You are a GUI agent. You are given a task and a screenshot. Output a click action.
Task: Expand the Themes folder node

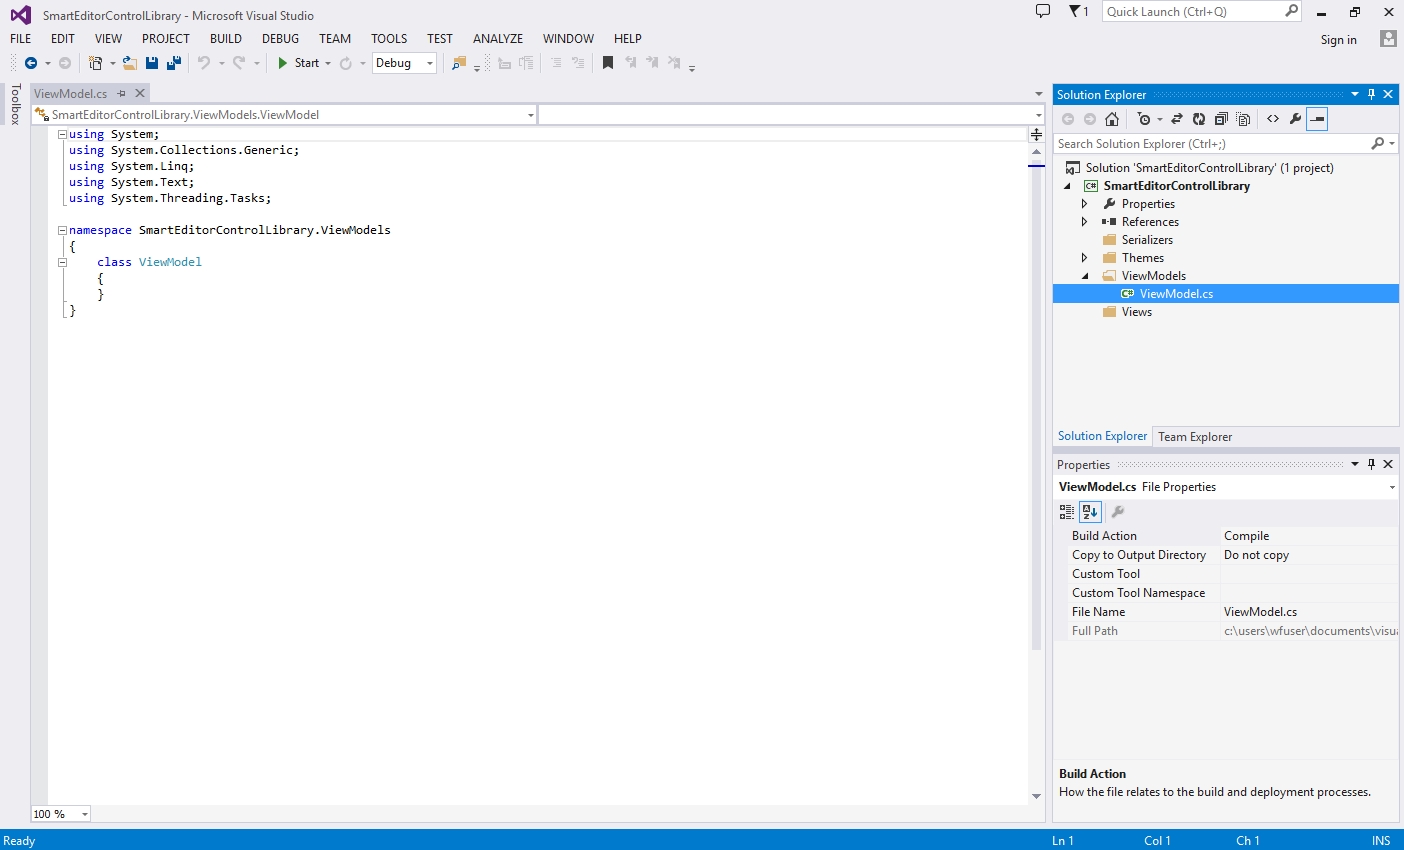click(x=1084, y=258)
